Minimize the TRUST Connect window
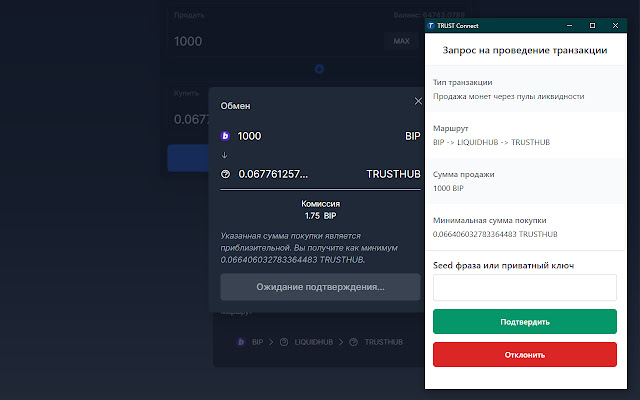Viewport: 640px width, 400px height. tap(569, 26)
